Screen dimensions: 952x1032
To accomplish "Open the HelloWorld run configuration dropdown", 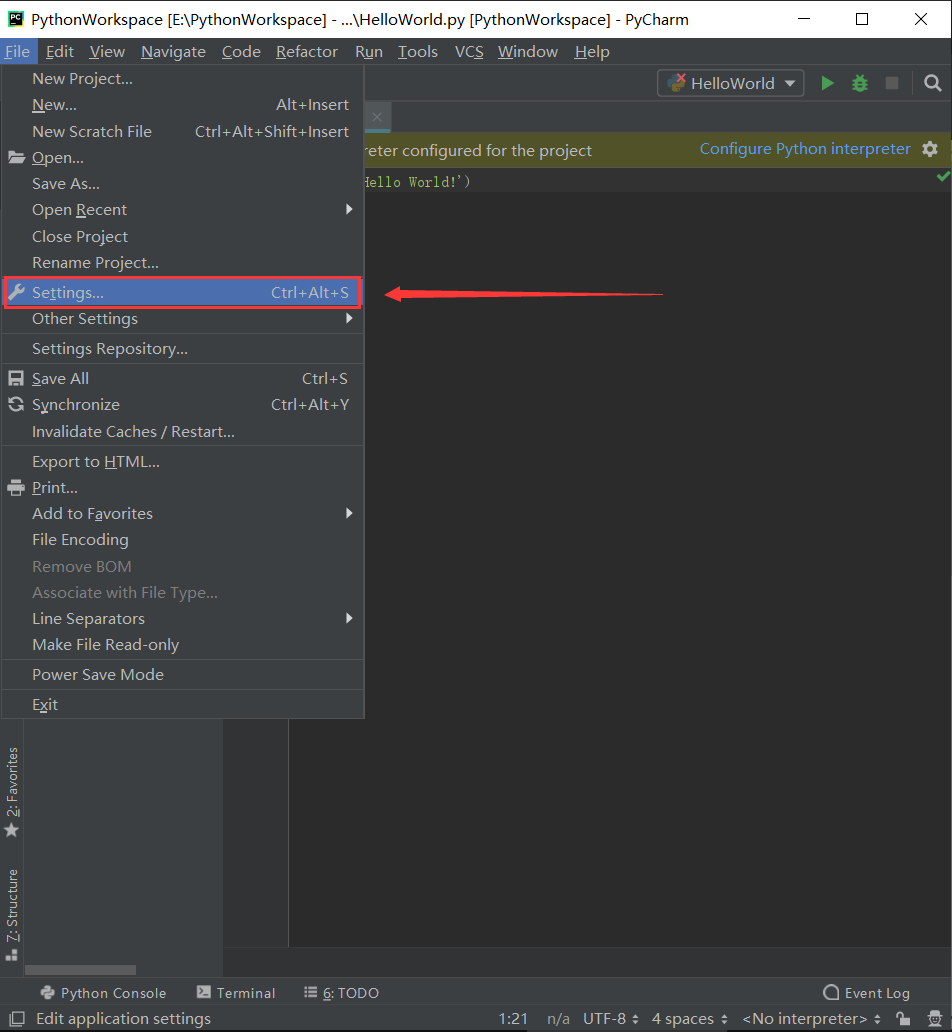I will tap(730, 83).
